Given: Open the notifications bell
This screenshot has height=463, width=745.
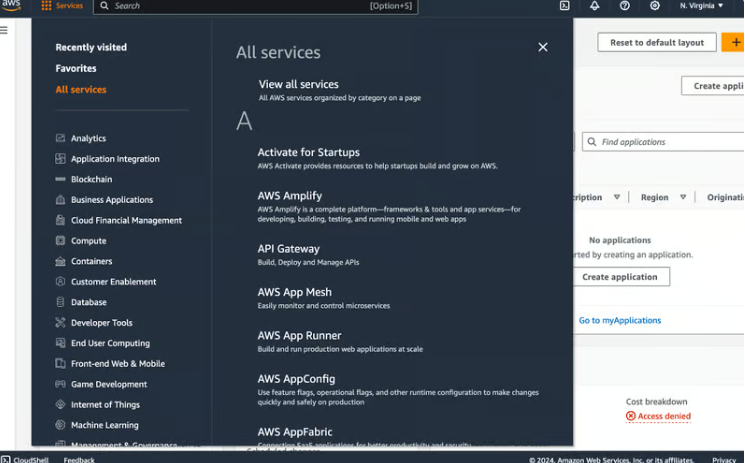Looking at the screenshot, I should pos(594,6).
